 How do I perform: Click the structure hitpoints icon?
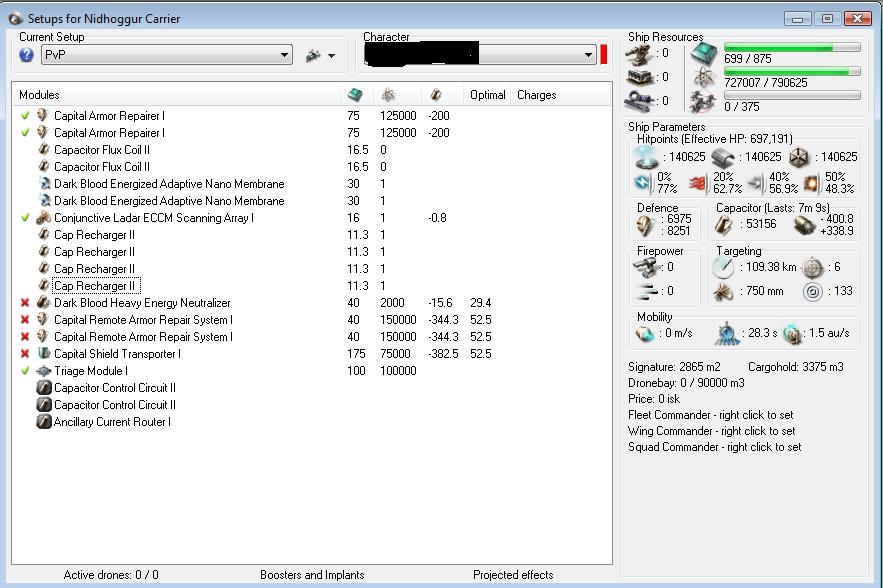tap(799, 157)
